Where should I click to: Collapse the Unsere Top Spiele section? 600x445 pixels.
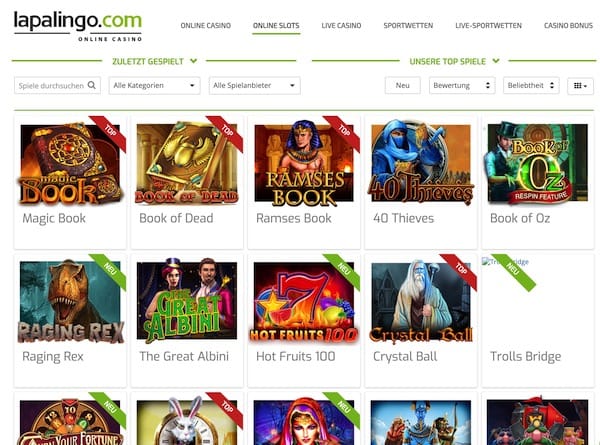(x=454, y=61)
